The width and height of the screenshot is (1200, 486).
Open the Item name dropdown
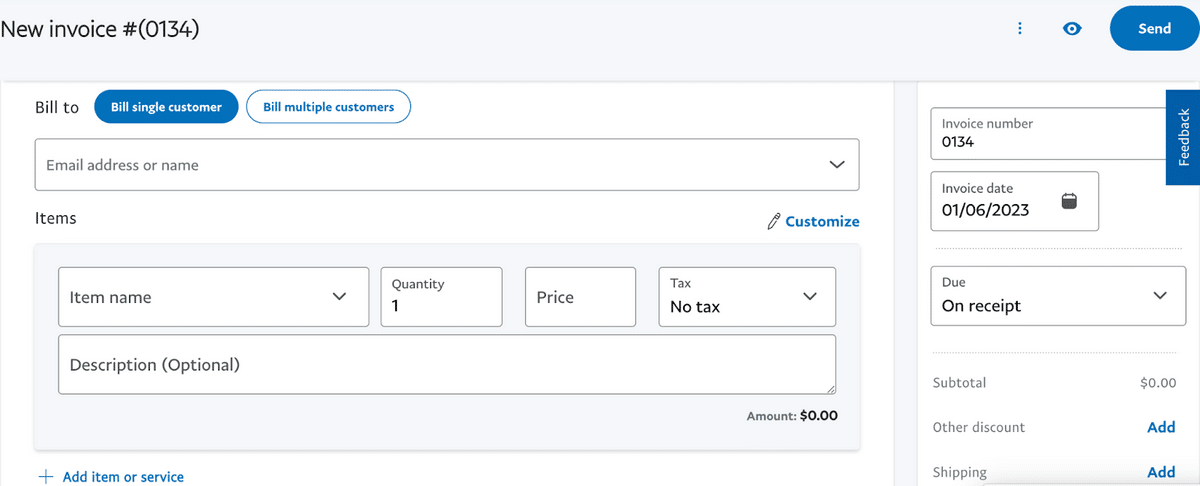coord(339,297)
